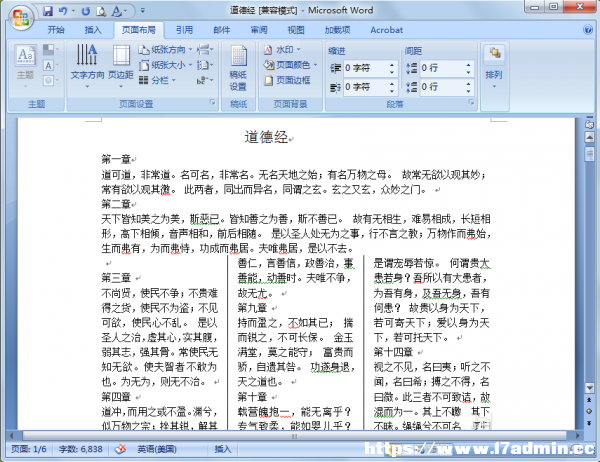Open theme fonts dropdown
The image size is (600, 462).
pyautogui.click(x=51, y=65)
